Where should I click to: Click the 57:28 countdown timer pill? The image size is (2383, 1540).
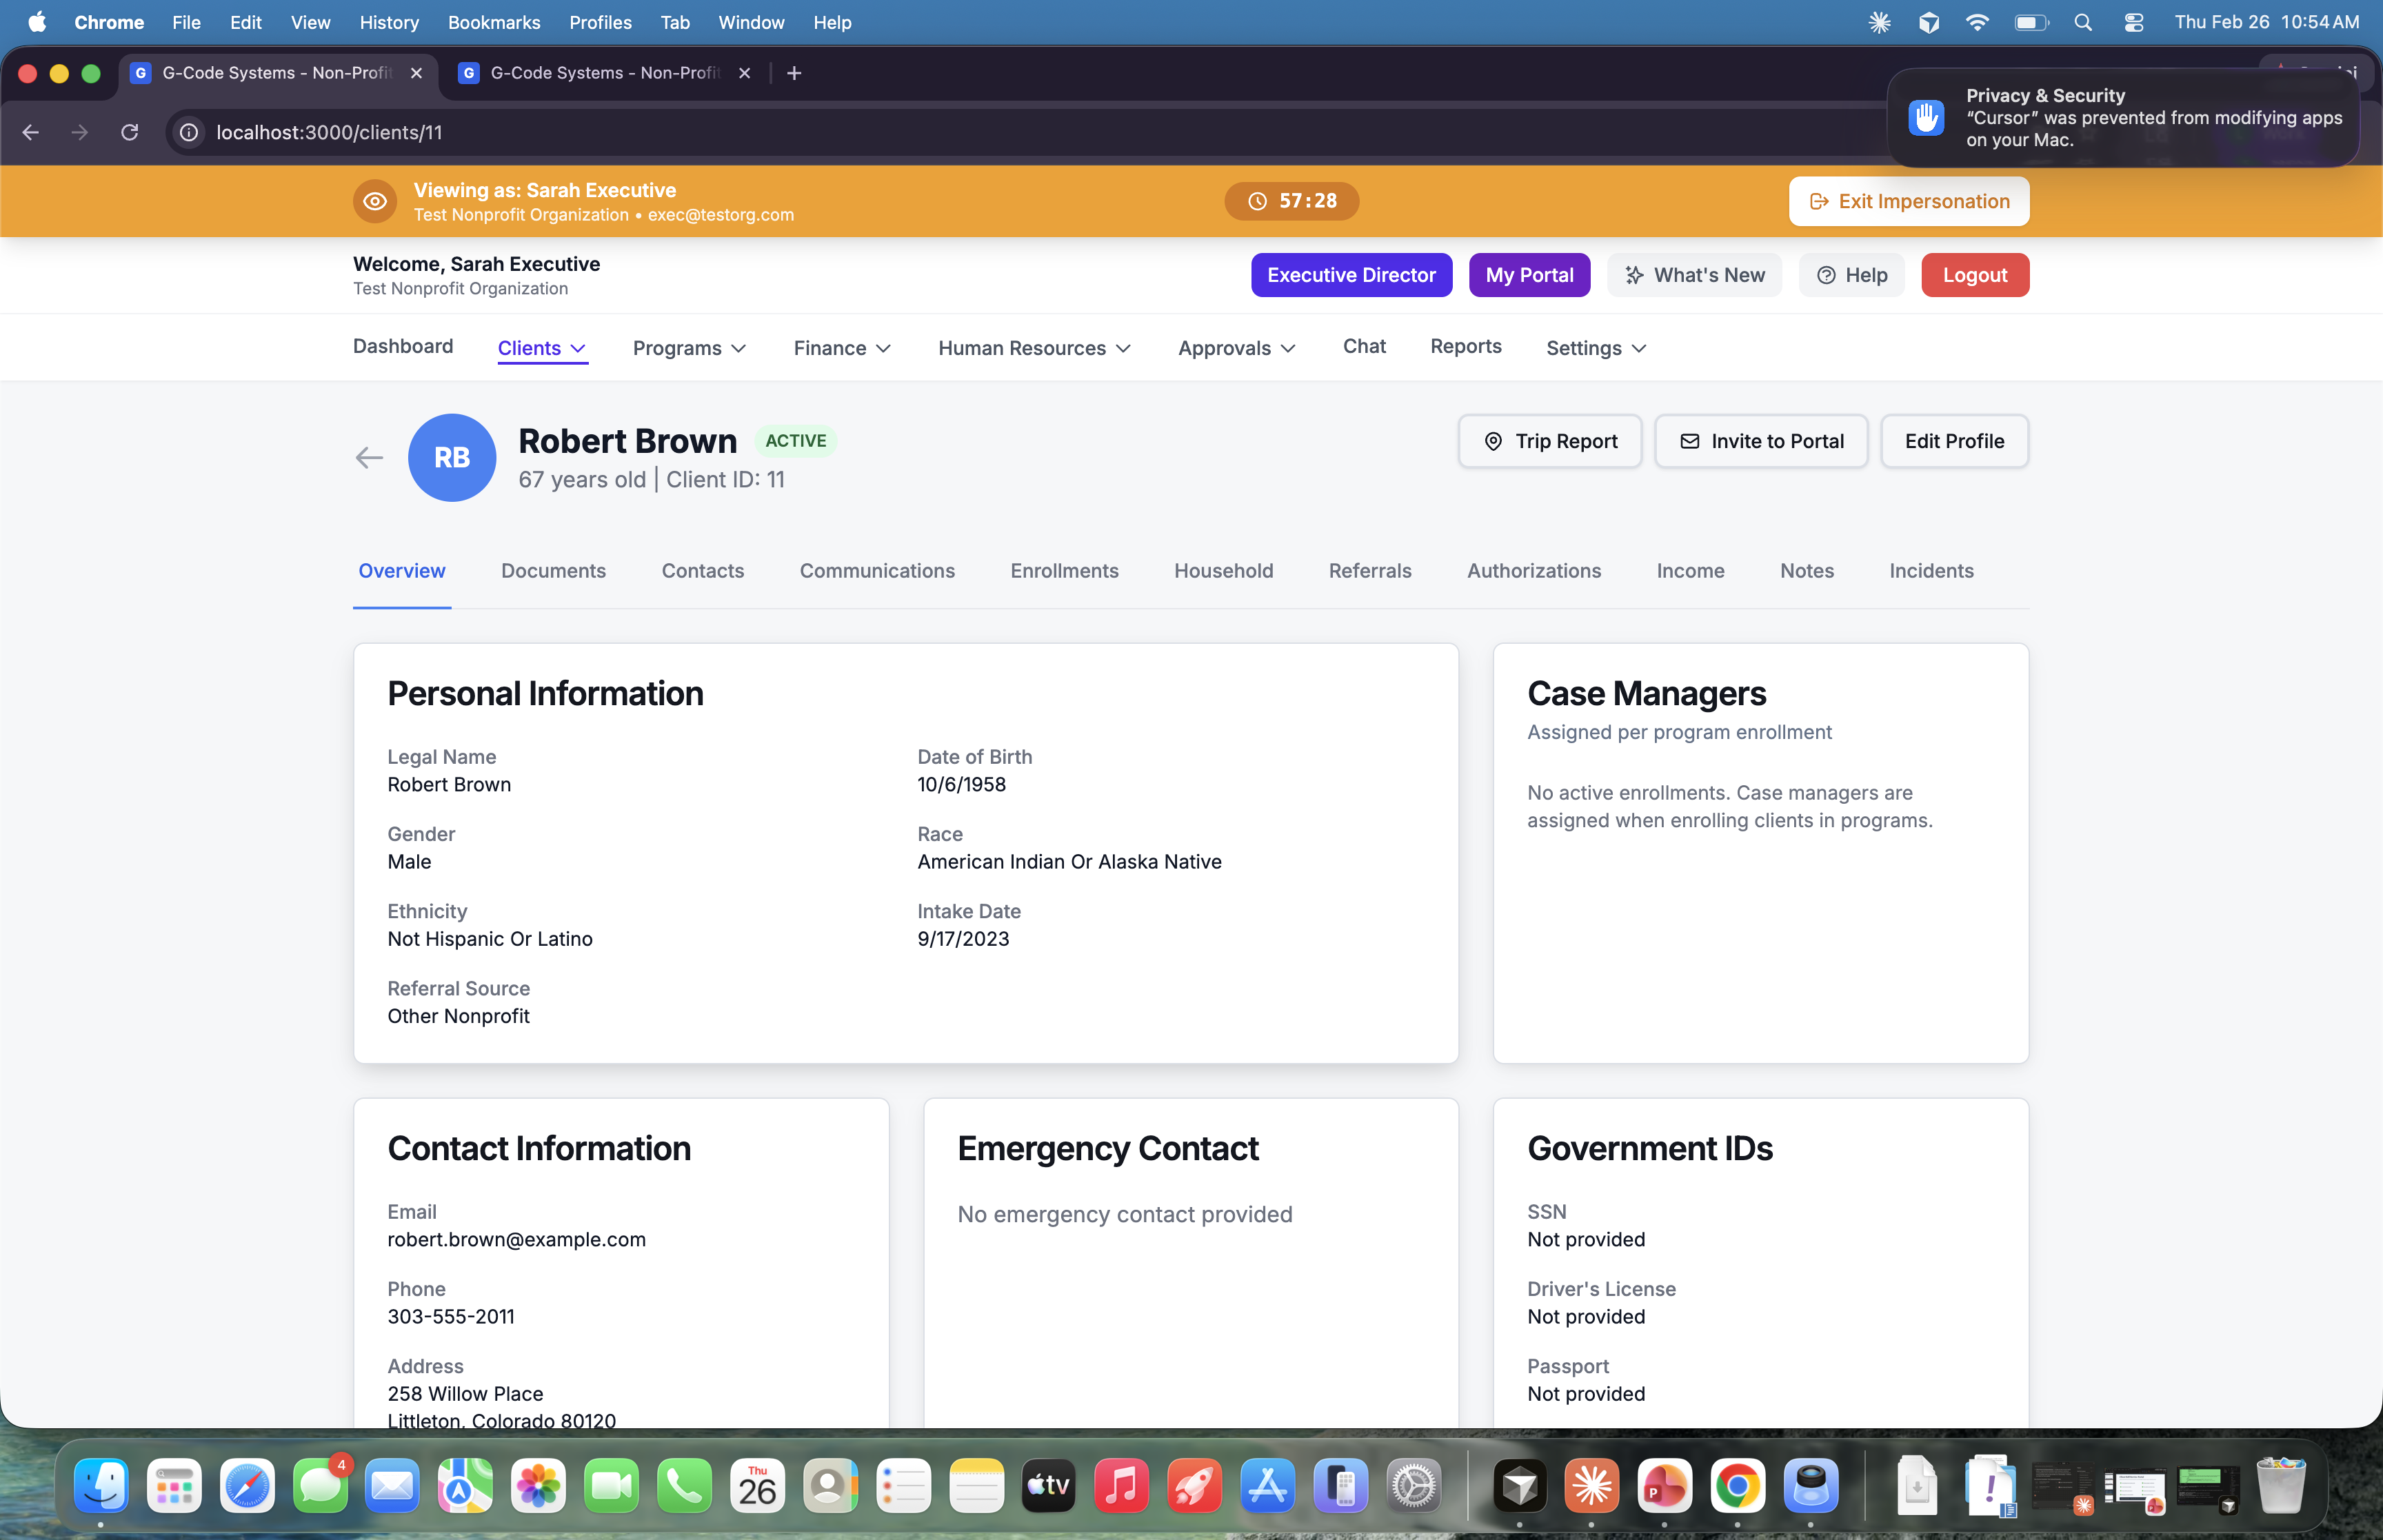coord(1291,201)
